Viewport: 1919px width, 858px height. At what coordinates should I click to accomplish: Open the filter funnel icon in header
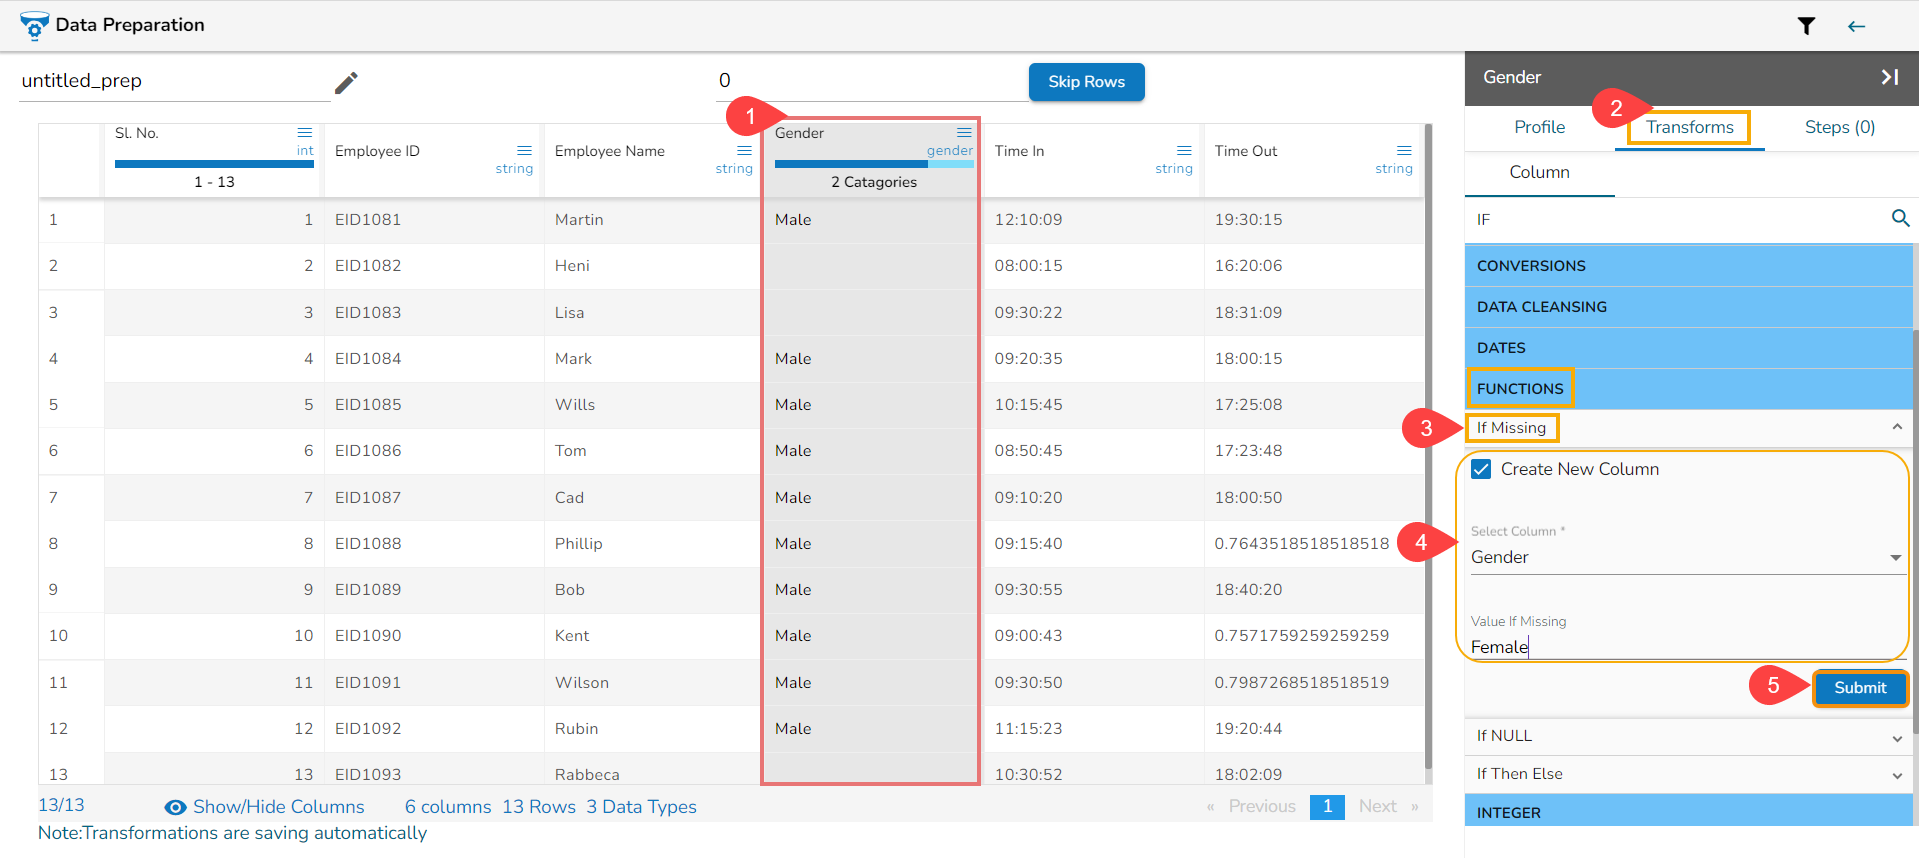pyautogui.click(x=1806, y=26)
